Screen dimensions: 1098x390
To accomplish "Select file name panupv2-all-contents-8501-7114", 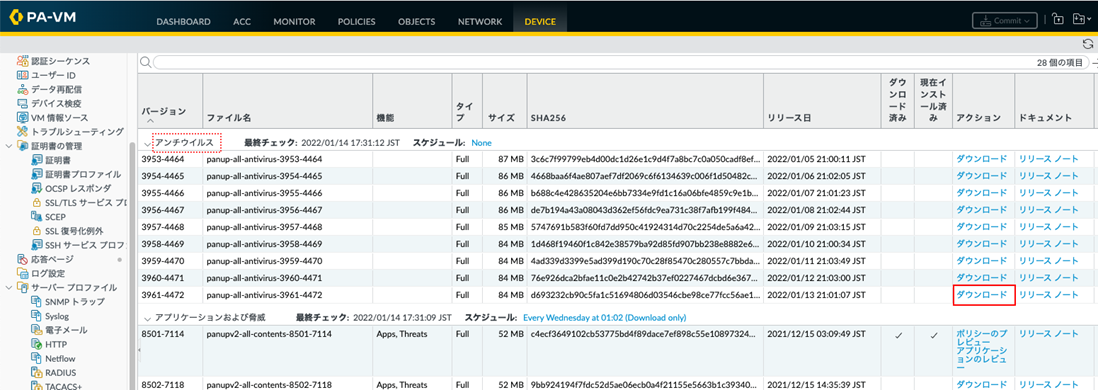I will 269,334.
